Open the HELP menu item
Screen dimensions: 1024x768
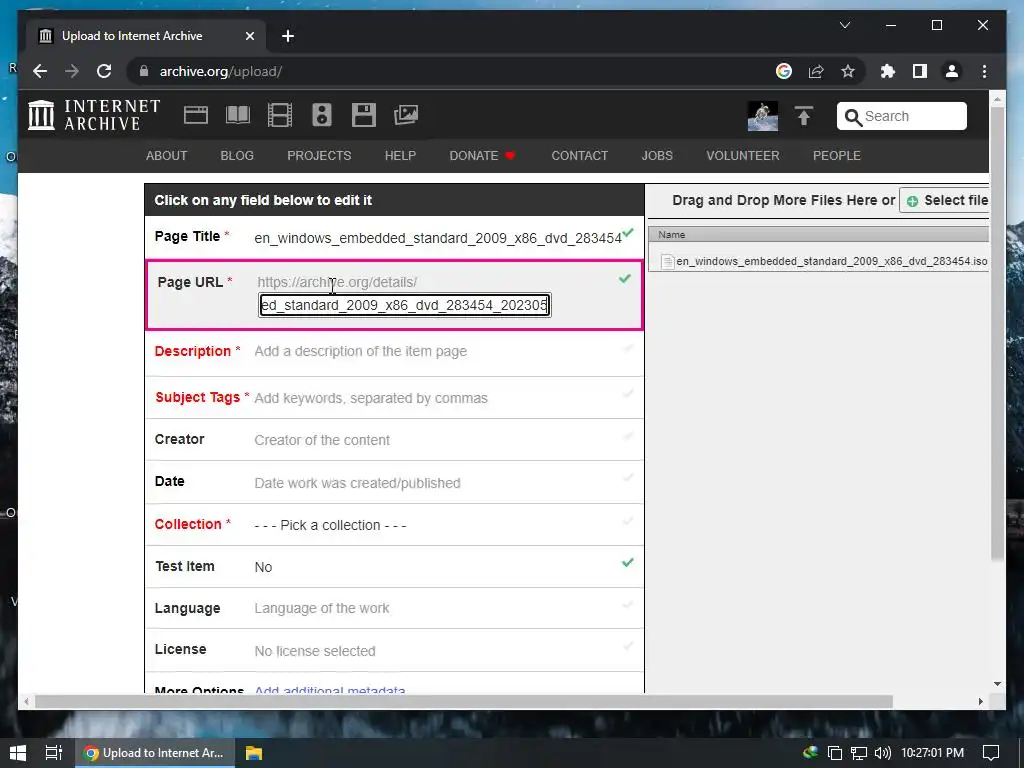400,155
